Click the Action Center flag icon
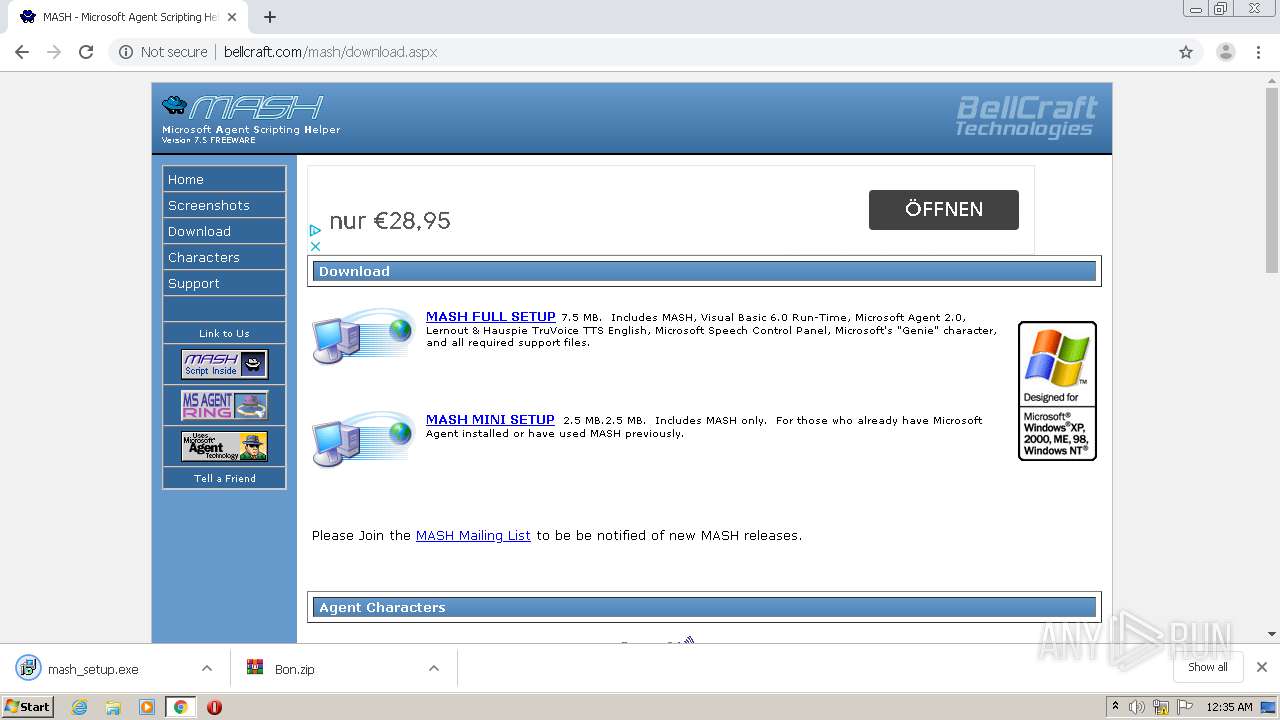Viewport: 1280px width, 720px height. (x=1183, y=707)
